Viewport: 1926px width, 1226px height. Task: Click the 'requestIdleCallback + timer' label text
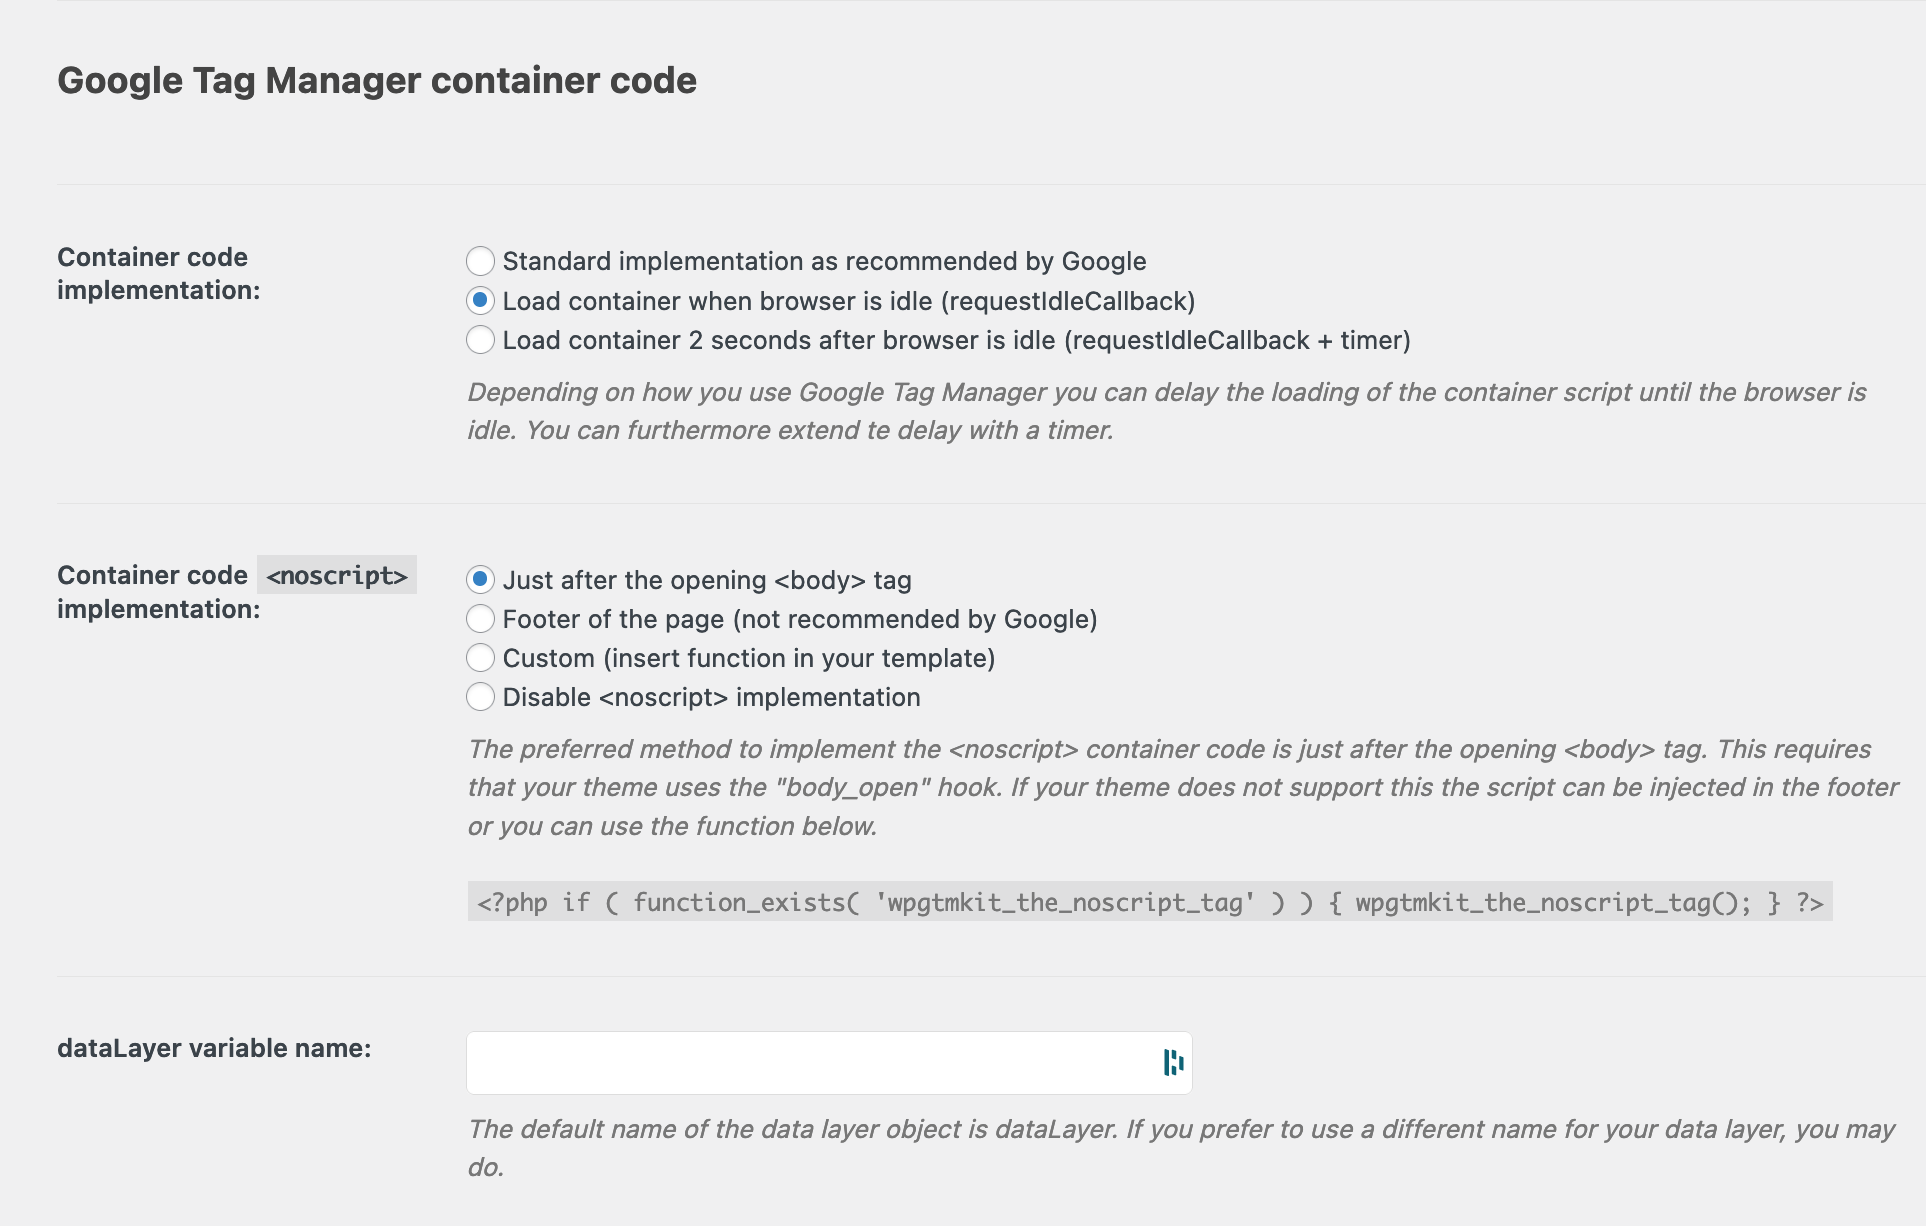pos(1237,340)
